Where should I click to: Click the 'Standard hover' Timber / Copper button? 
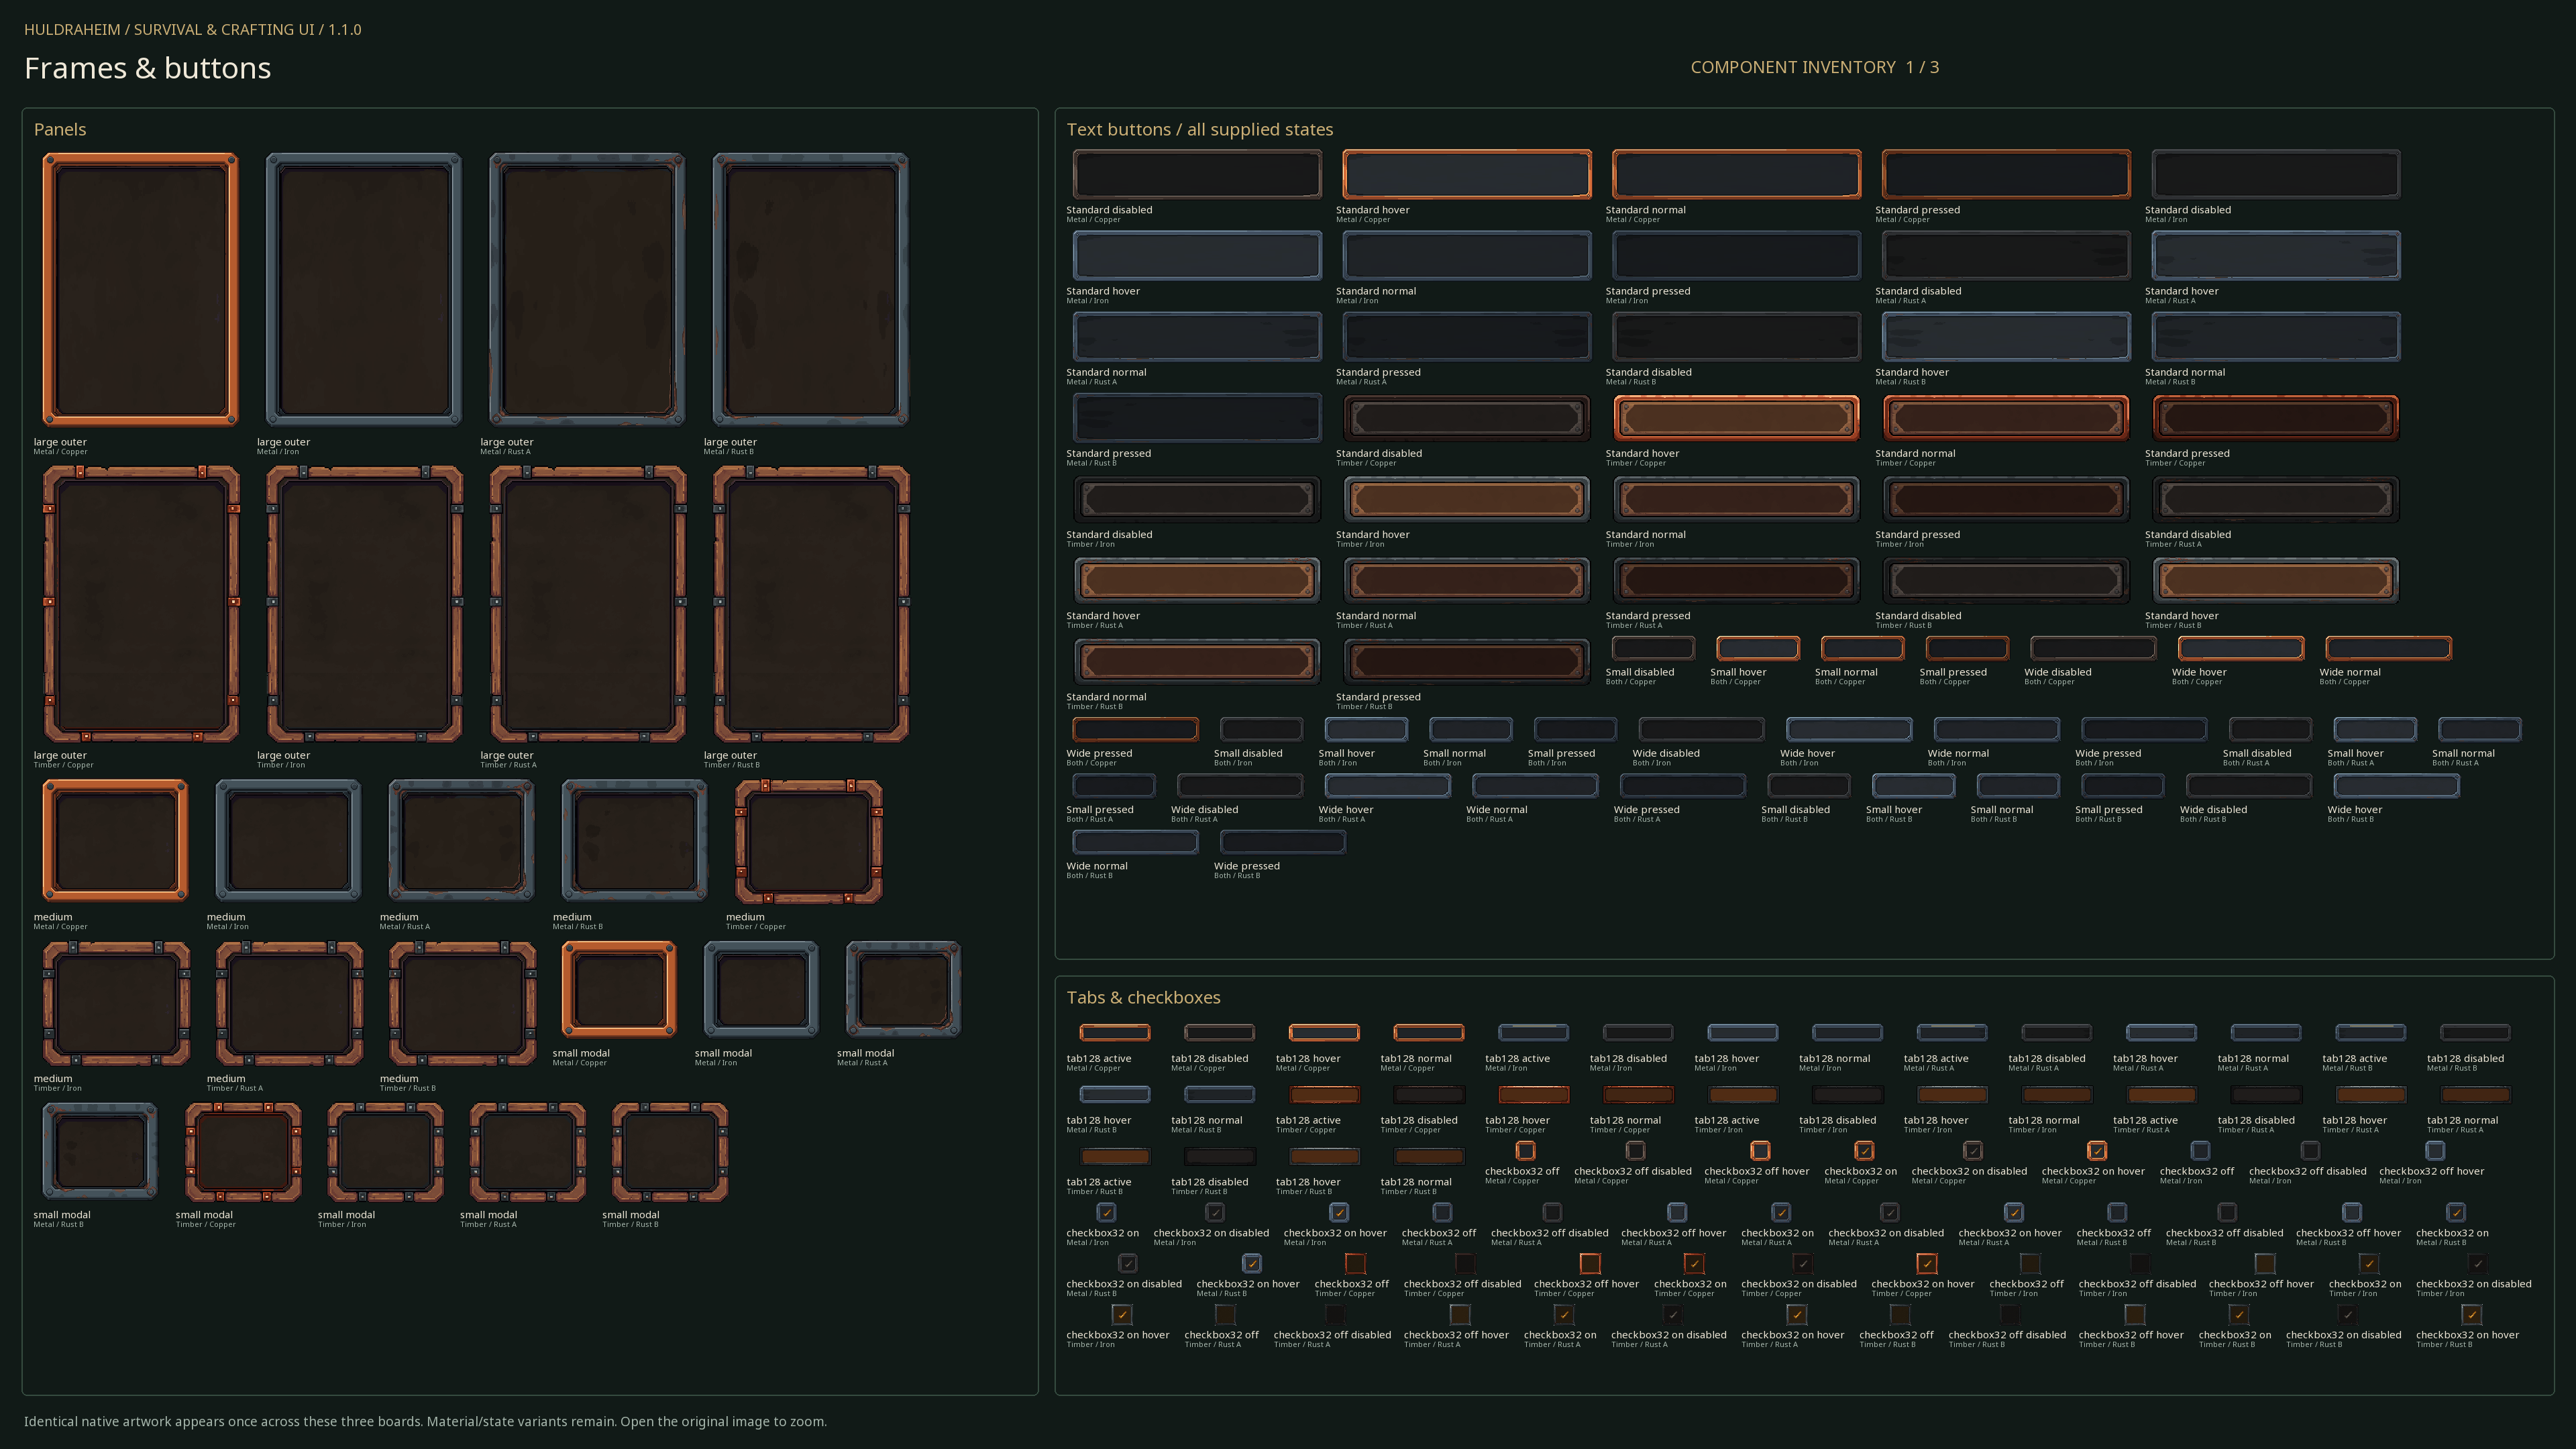1736,418
